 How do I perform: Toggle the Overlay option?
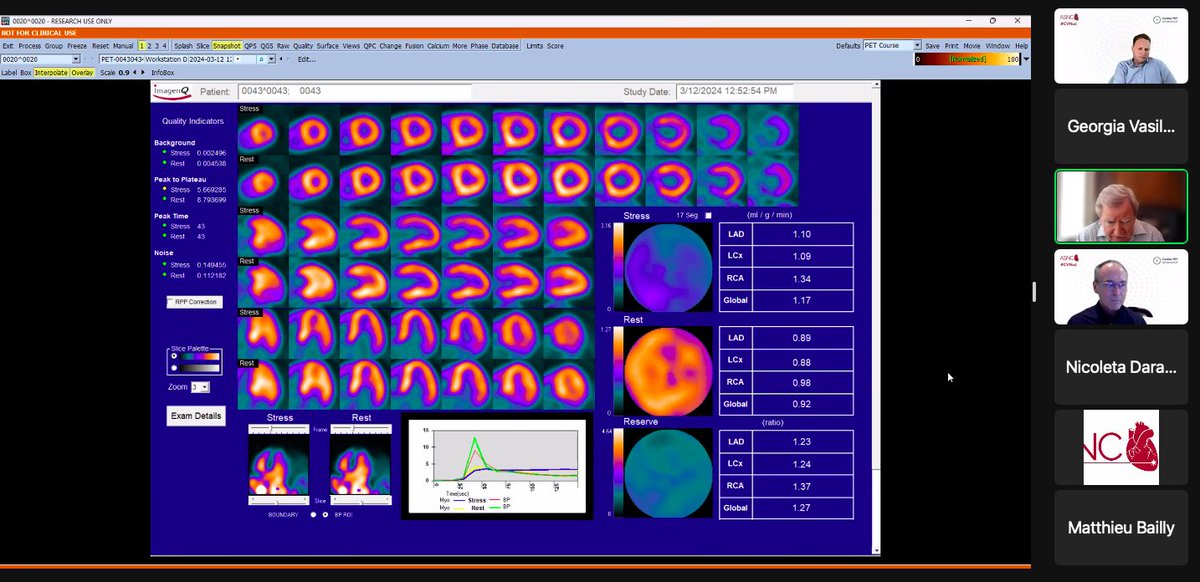tap(82, 72)
